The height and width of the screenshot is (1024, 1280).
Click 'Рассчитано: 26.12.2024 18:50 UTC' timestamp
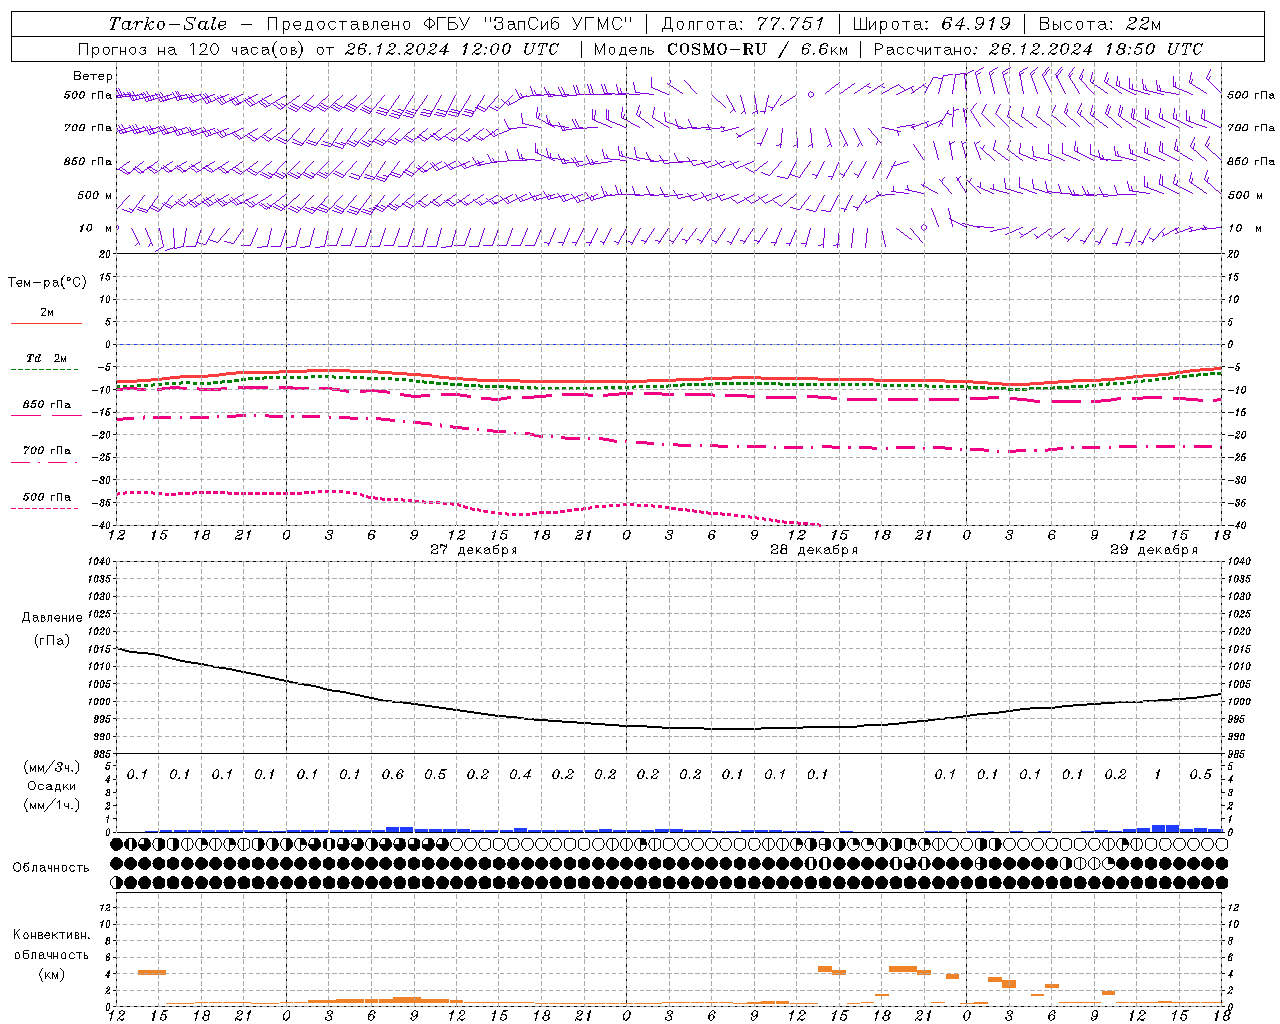click(x=1038, y=49)
